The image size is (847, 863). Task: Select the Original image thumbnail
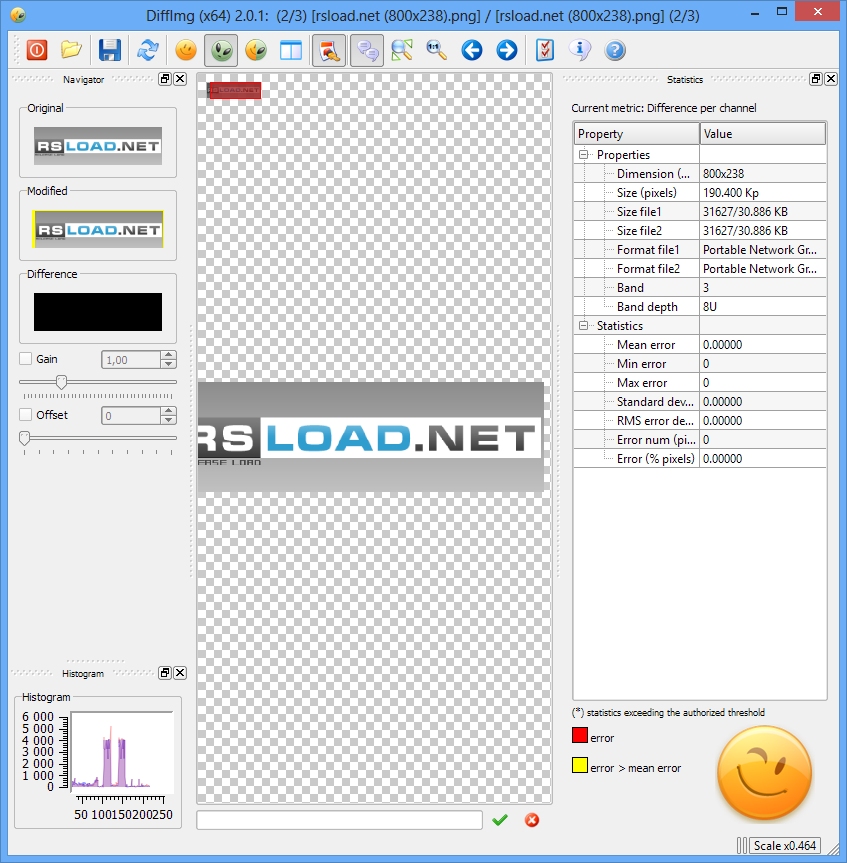coord(98,146)
